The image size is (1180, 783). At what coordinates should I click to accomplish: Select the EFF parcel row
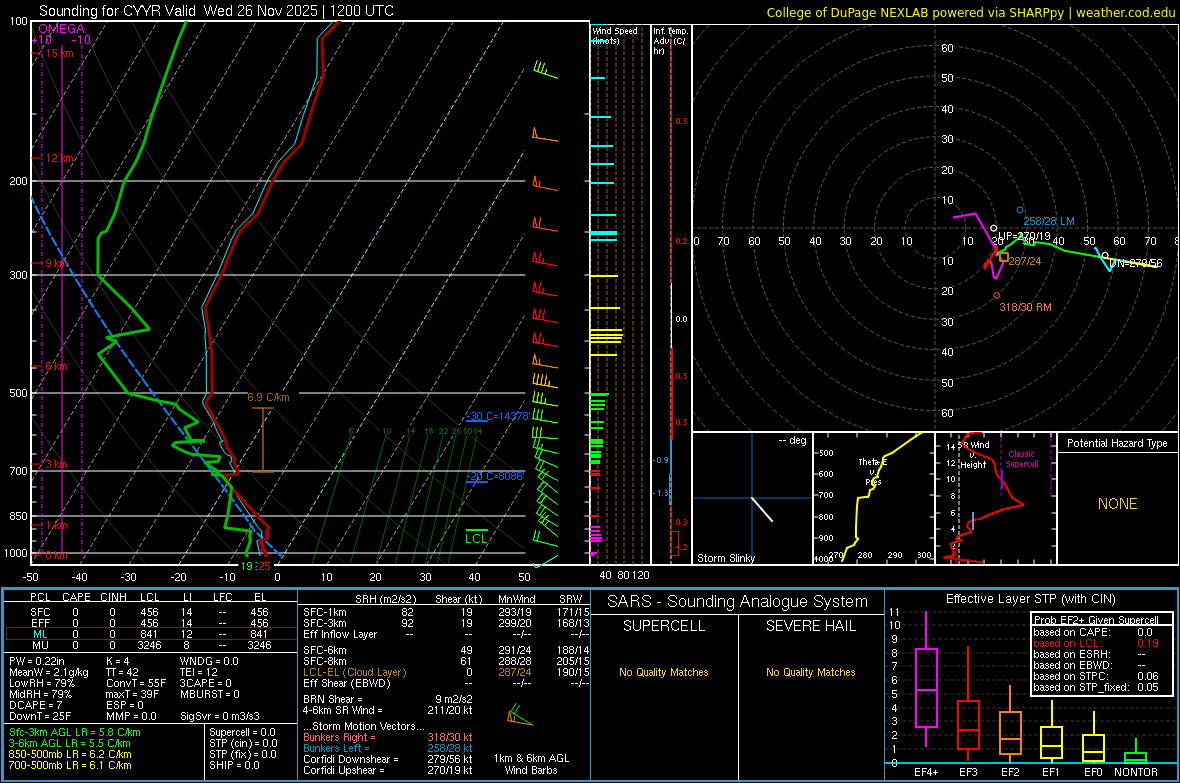[x=149, y=623]
